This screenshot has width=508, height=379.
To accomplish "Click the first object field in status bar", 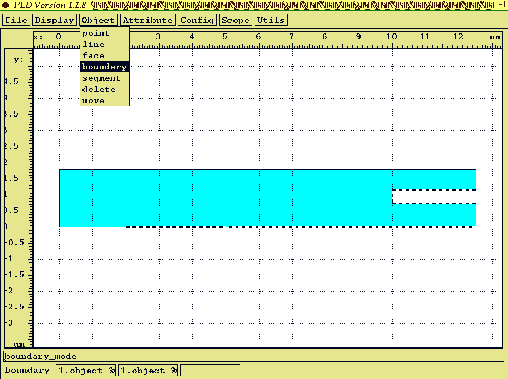I will click(86, 370).
